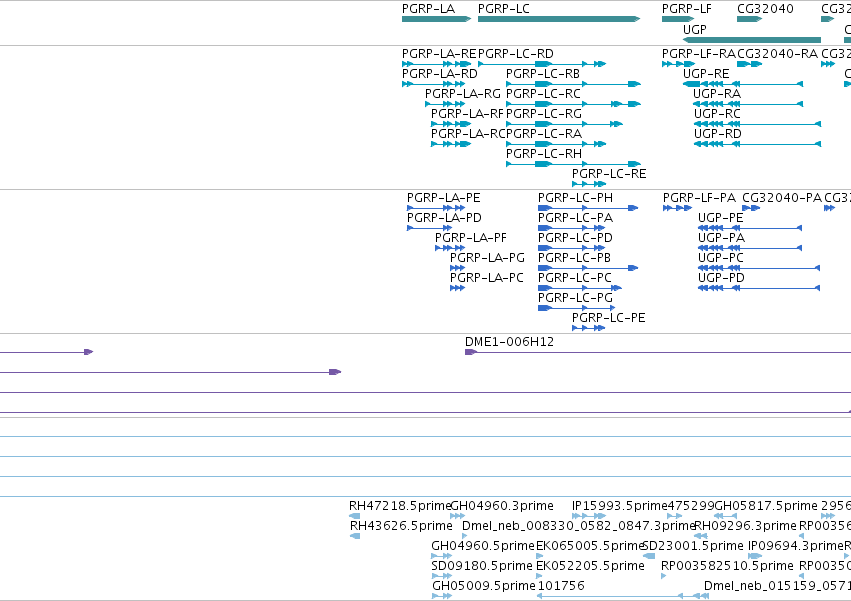
Task: Select transcript PGRP-LC-RE
Action: [609, 174]
